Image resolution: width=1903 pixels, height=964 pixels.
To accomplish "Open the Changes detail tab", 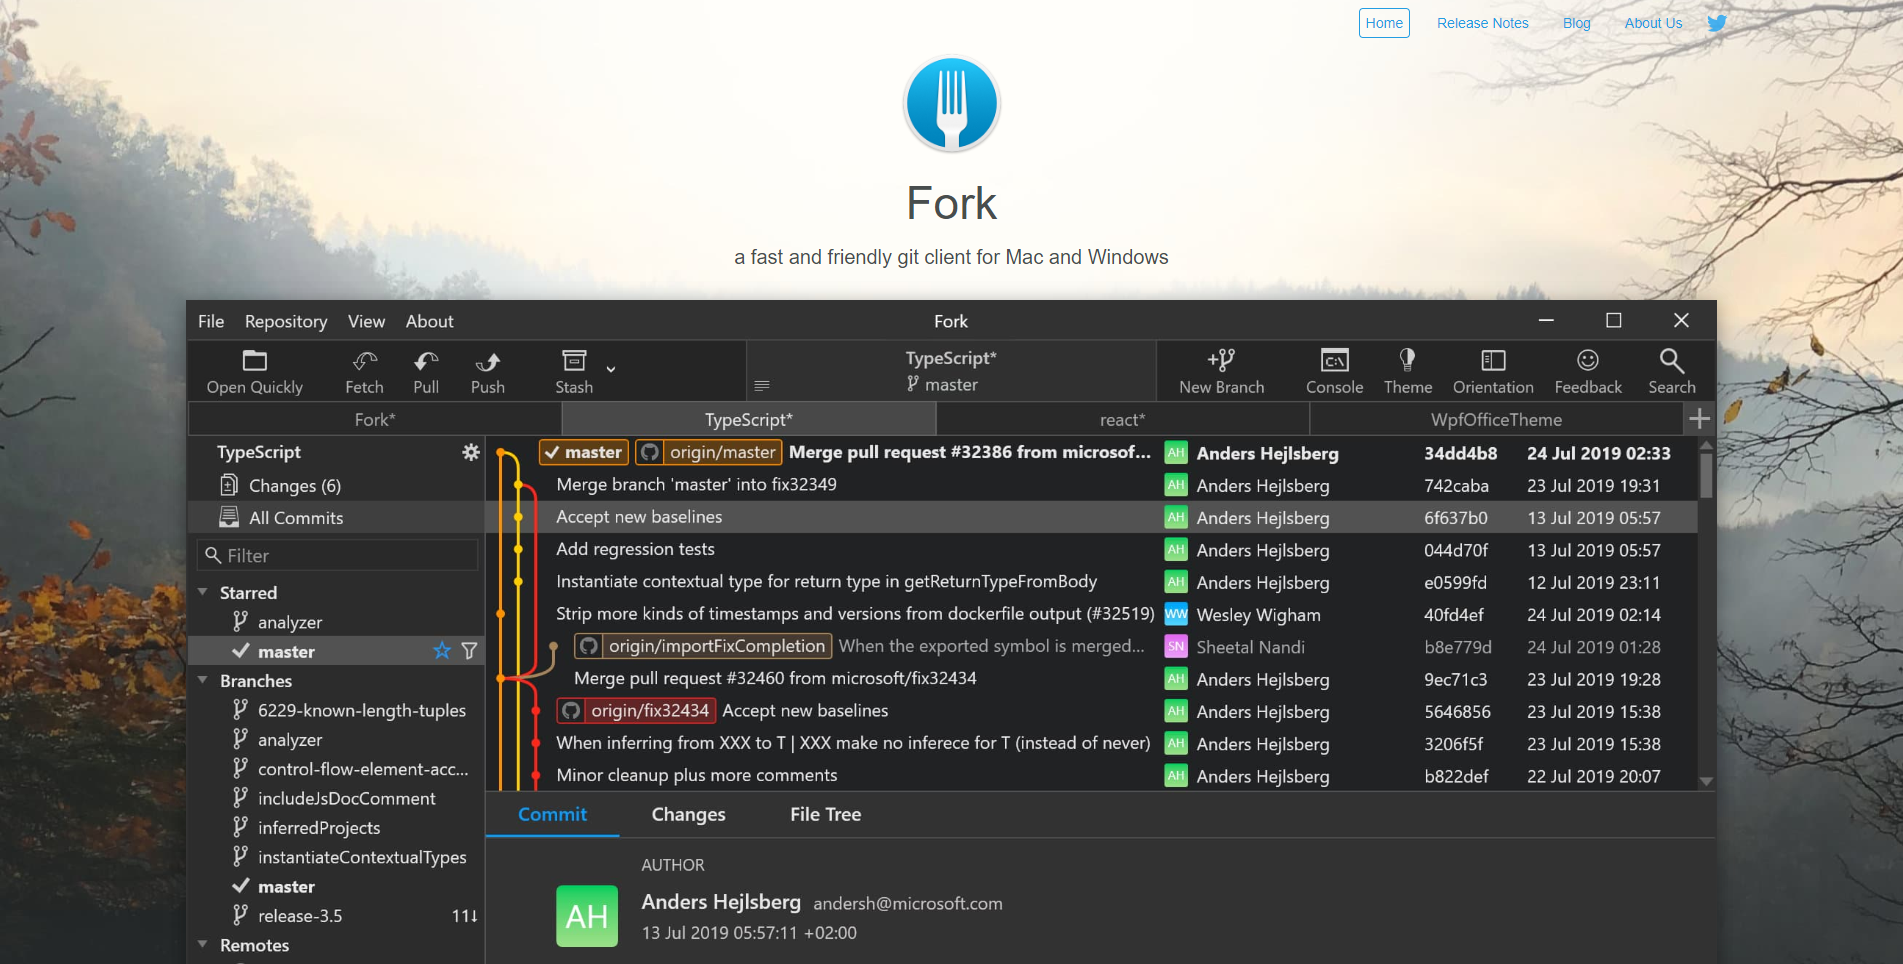I will coord(688,814).
